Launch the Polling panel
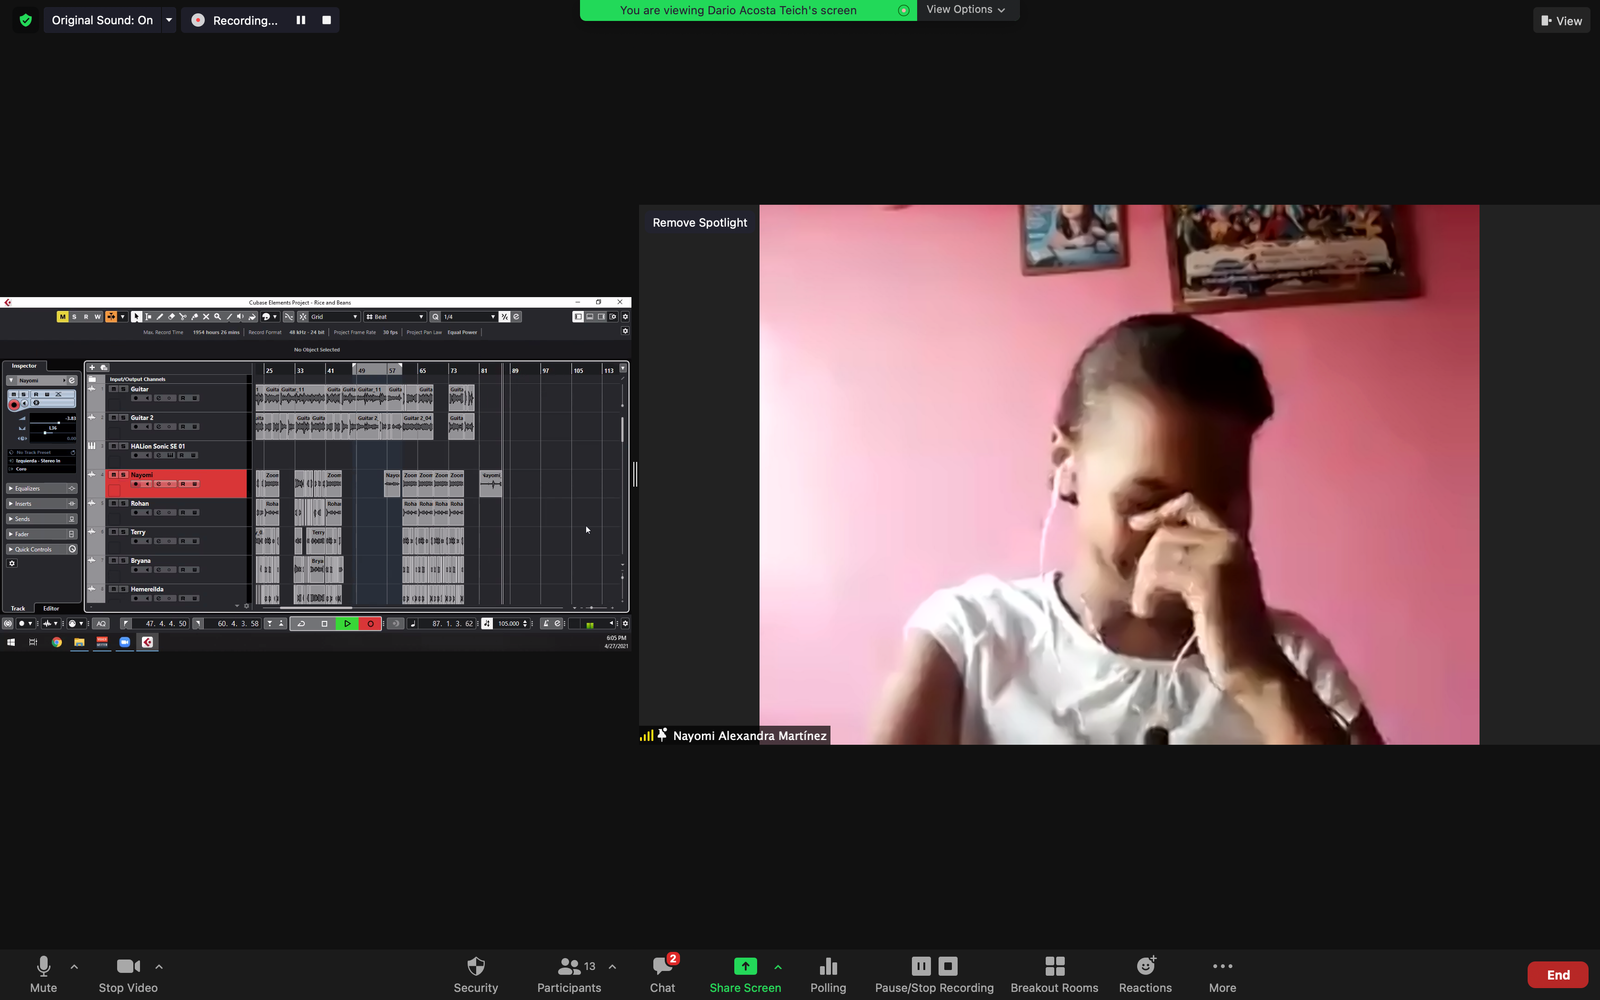 click(x=828, y=974)
